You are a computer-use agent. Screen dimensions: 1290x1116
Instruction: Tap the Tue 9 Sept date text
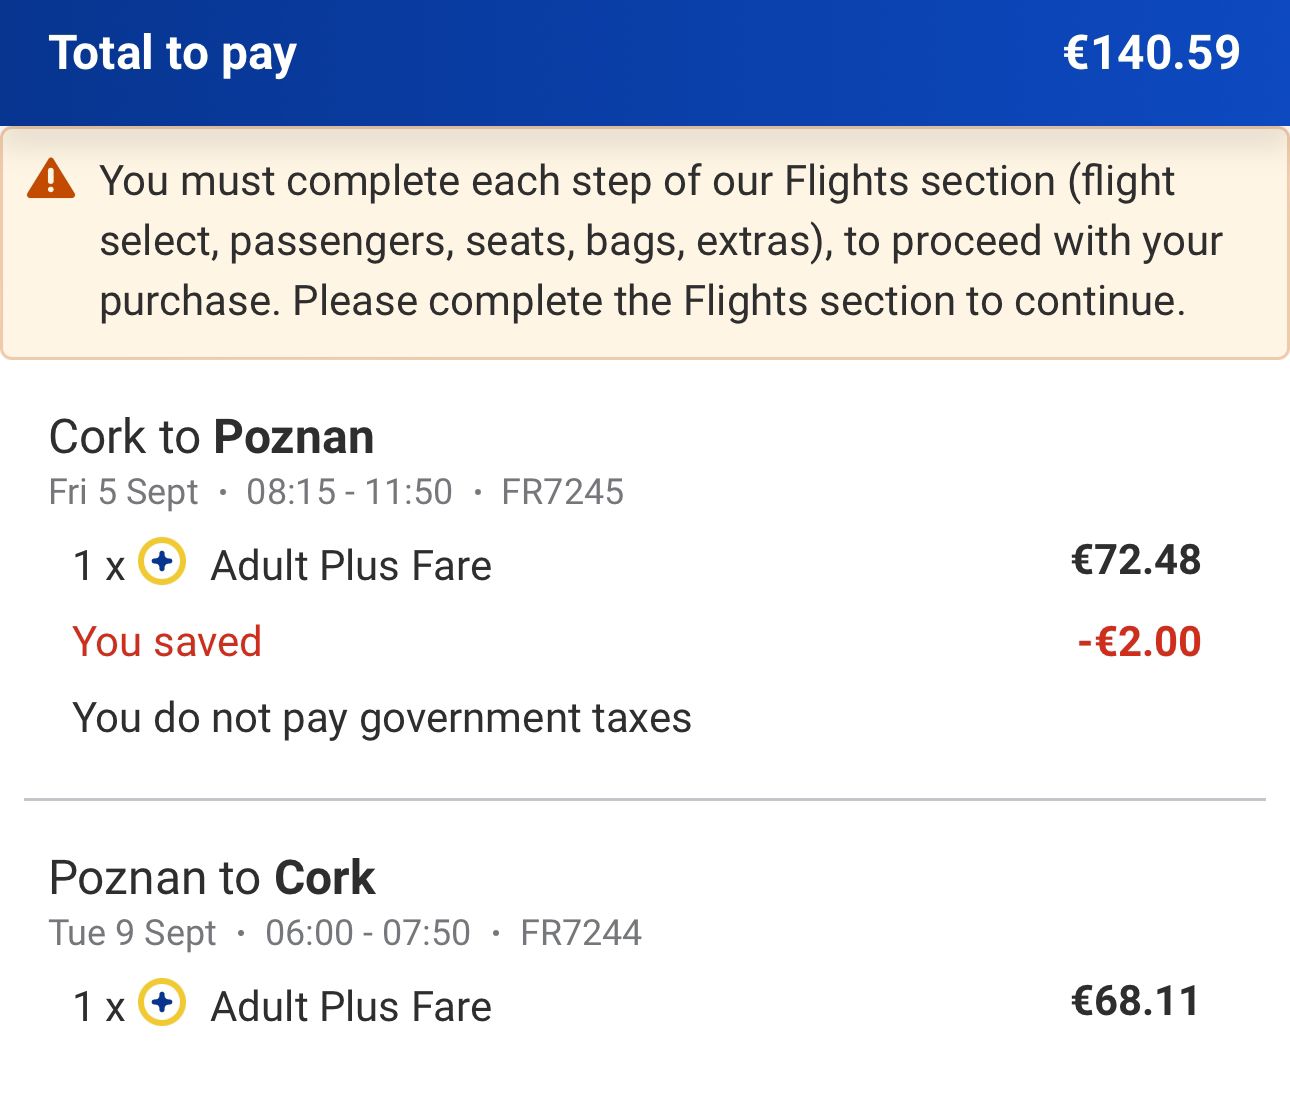pos(133,933)
